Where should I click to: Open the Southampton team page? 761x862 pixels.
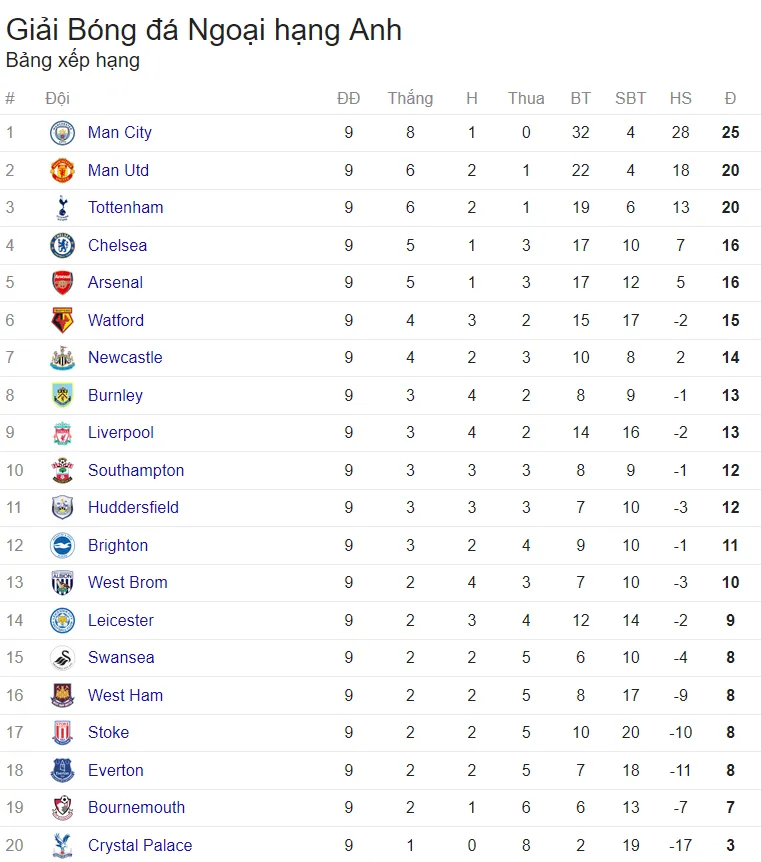click(136, 471)
